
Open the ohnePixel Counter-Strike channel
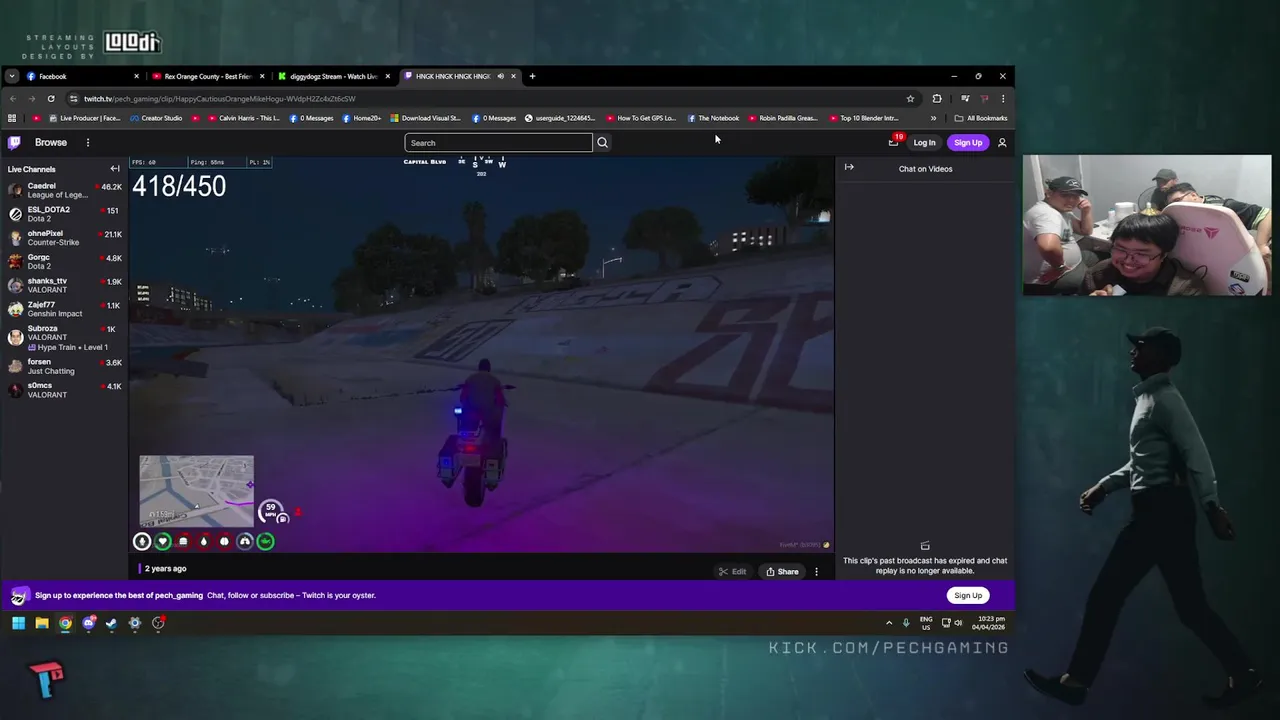click(x=65, y=238)
